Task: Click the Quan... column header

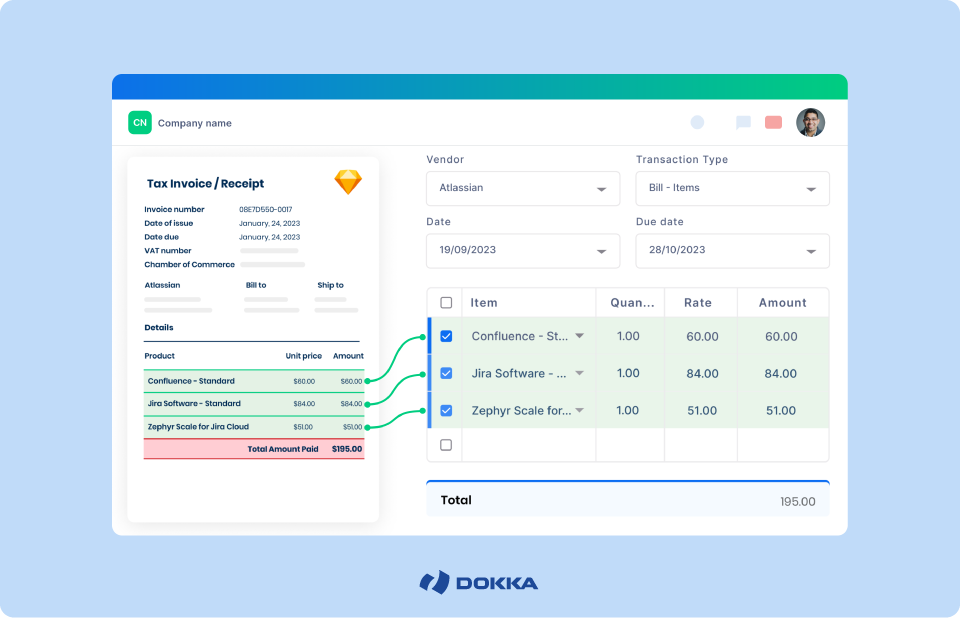Action: click(x=632, y=303)
